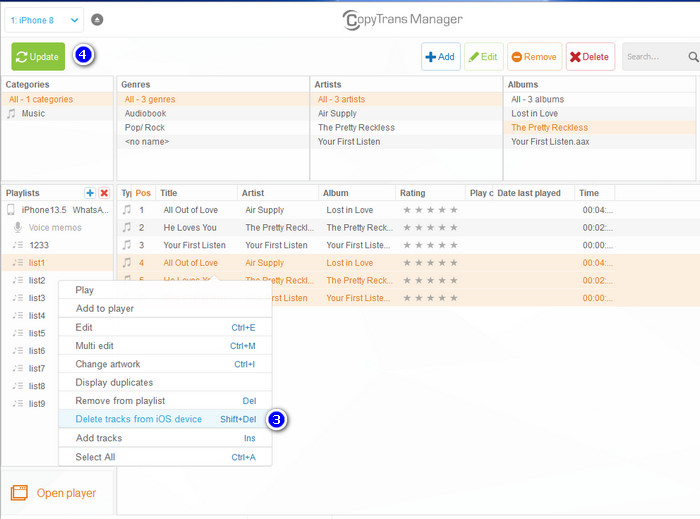Sort by Album column header

pos(357,193)
